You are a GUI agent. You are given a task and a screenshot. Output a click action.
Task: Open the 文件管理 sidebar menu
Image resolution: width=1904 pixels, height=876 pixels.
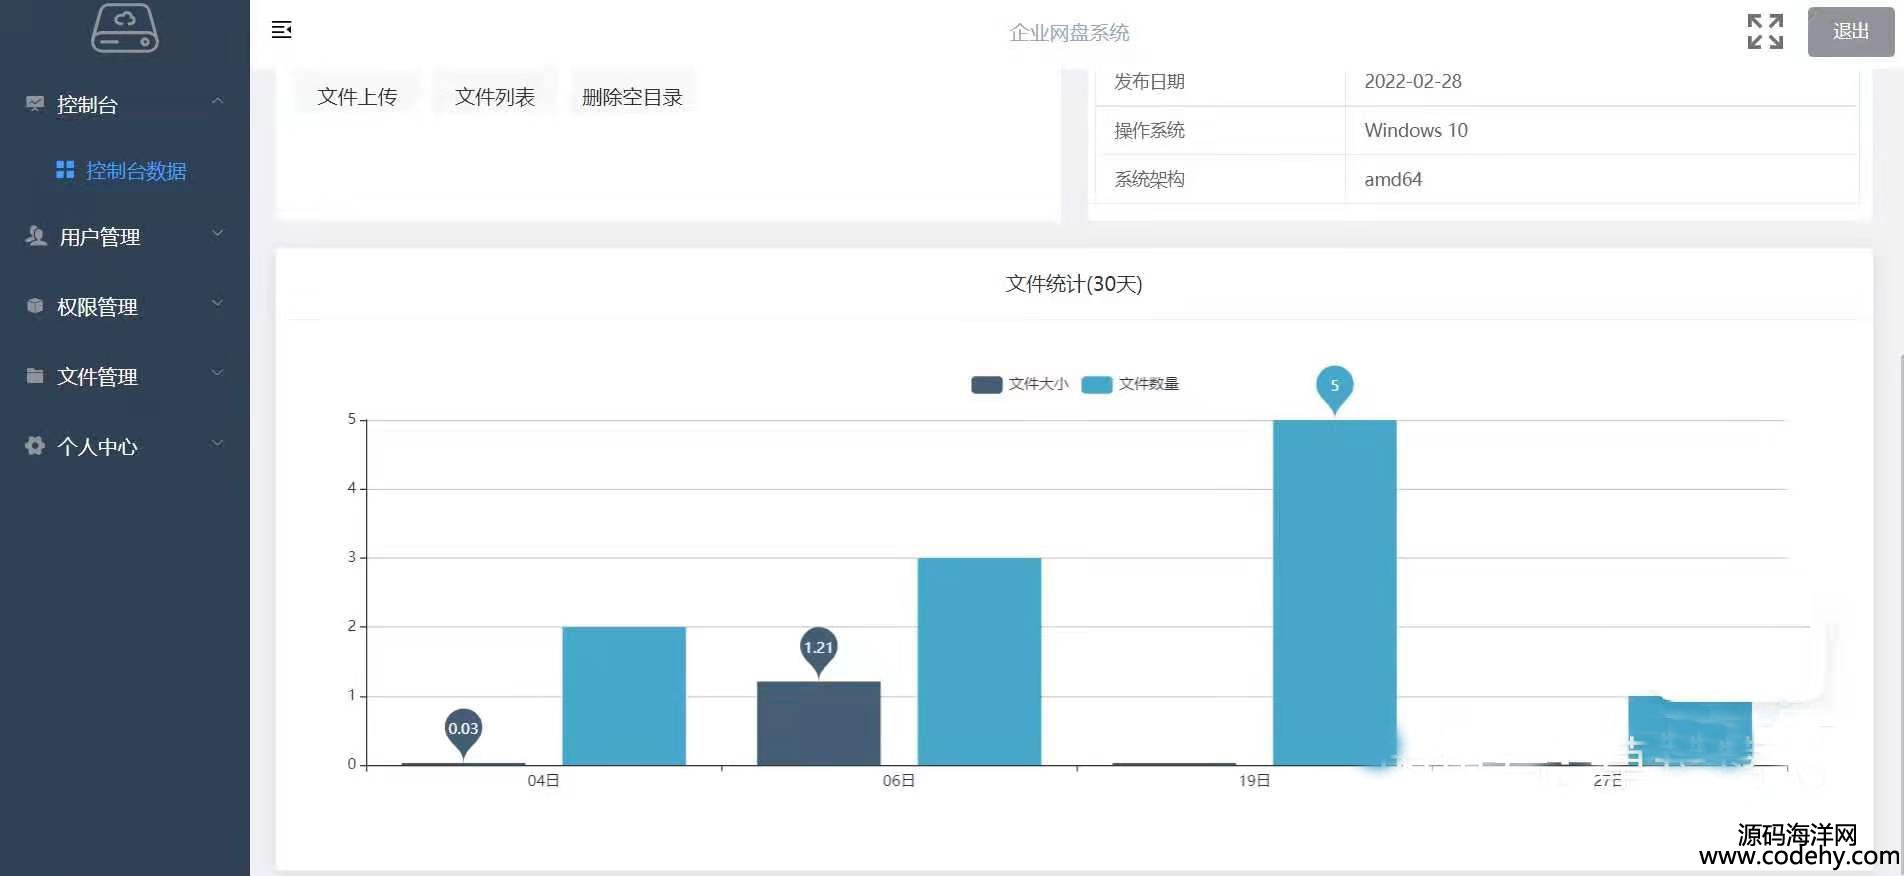(97, 377)
